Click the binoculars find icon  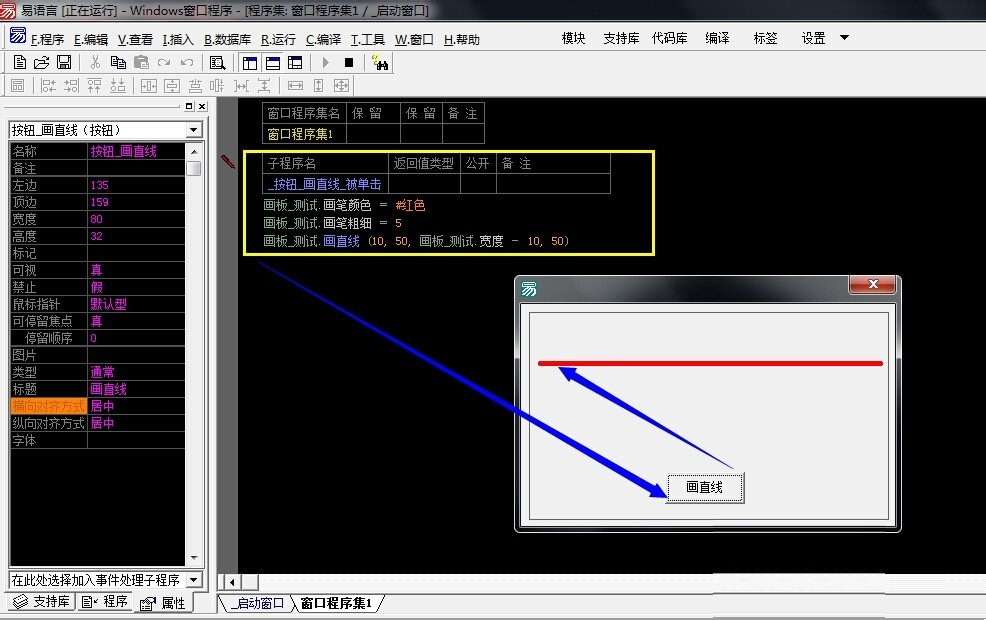click(x=380, y=62)
